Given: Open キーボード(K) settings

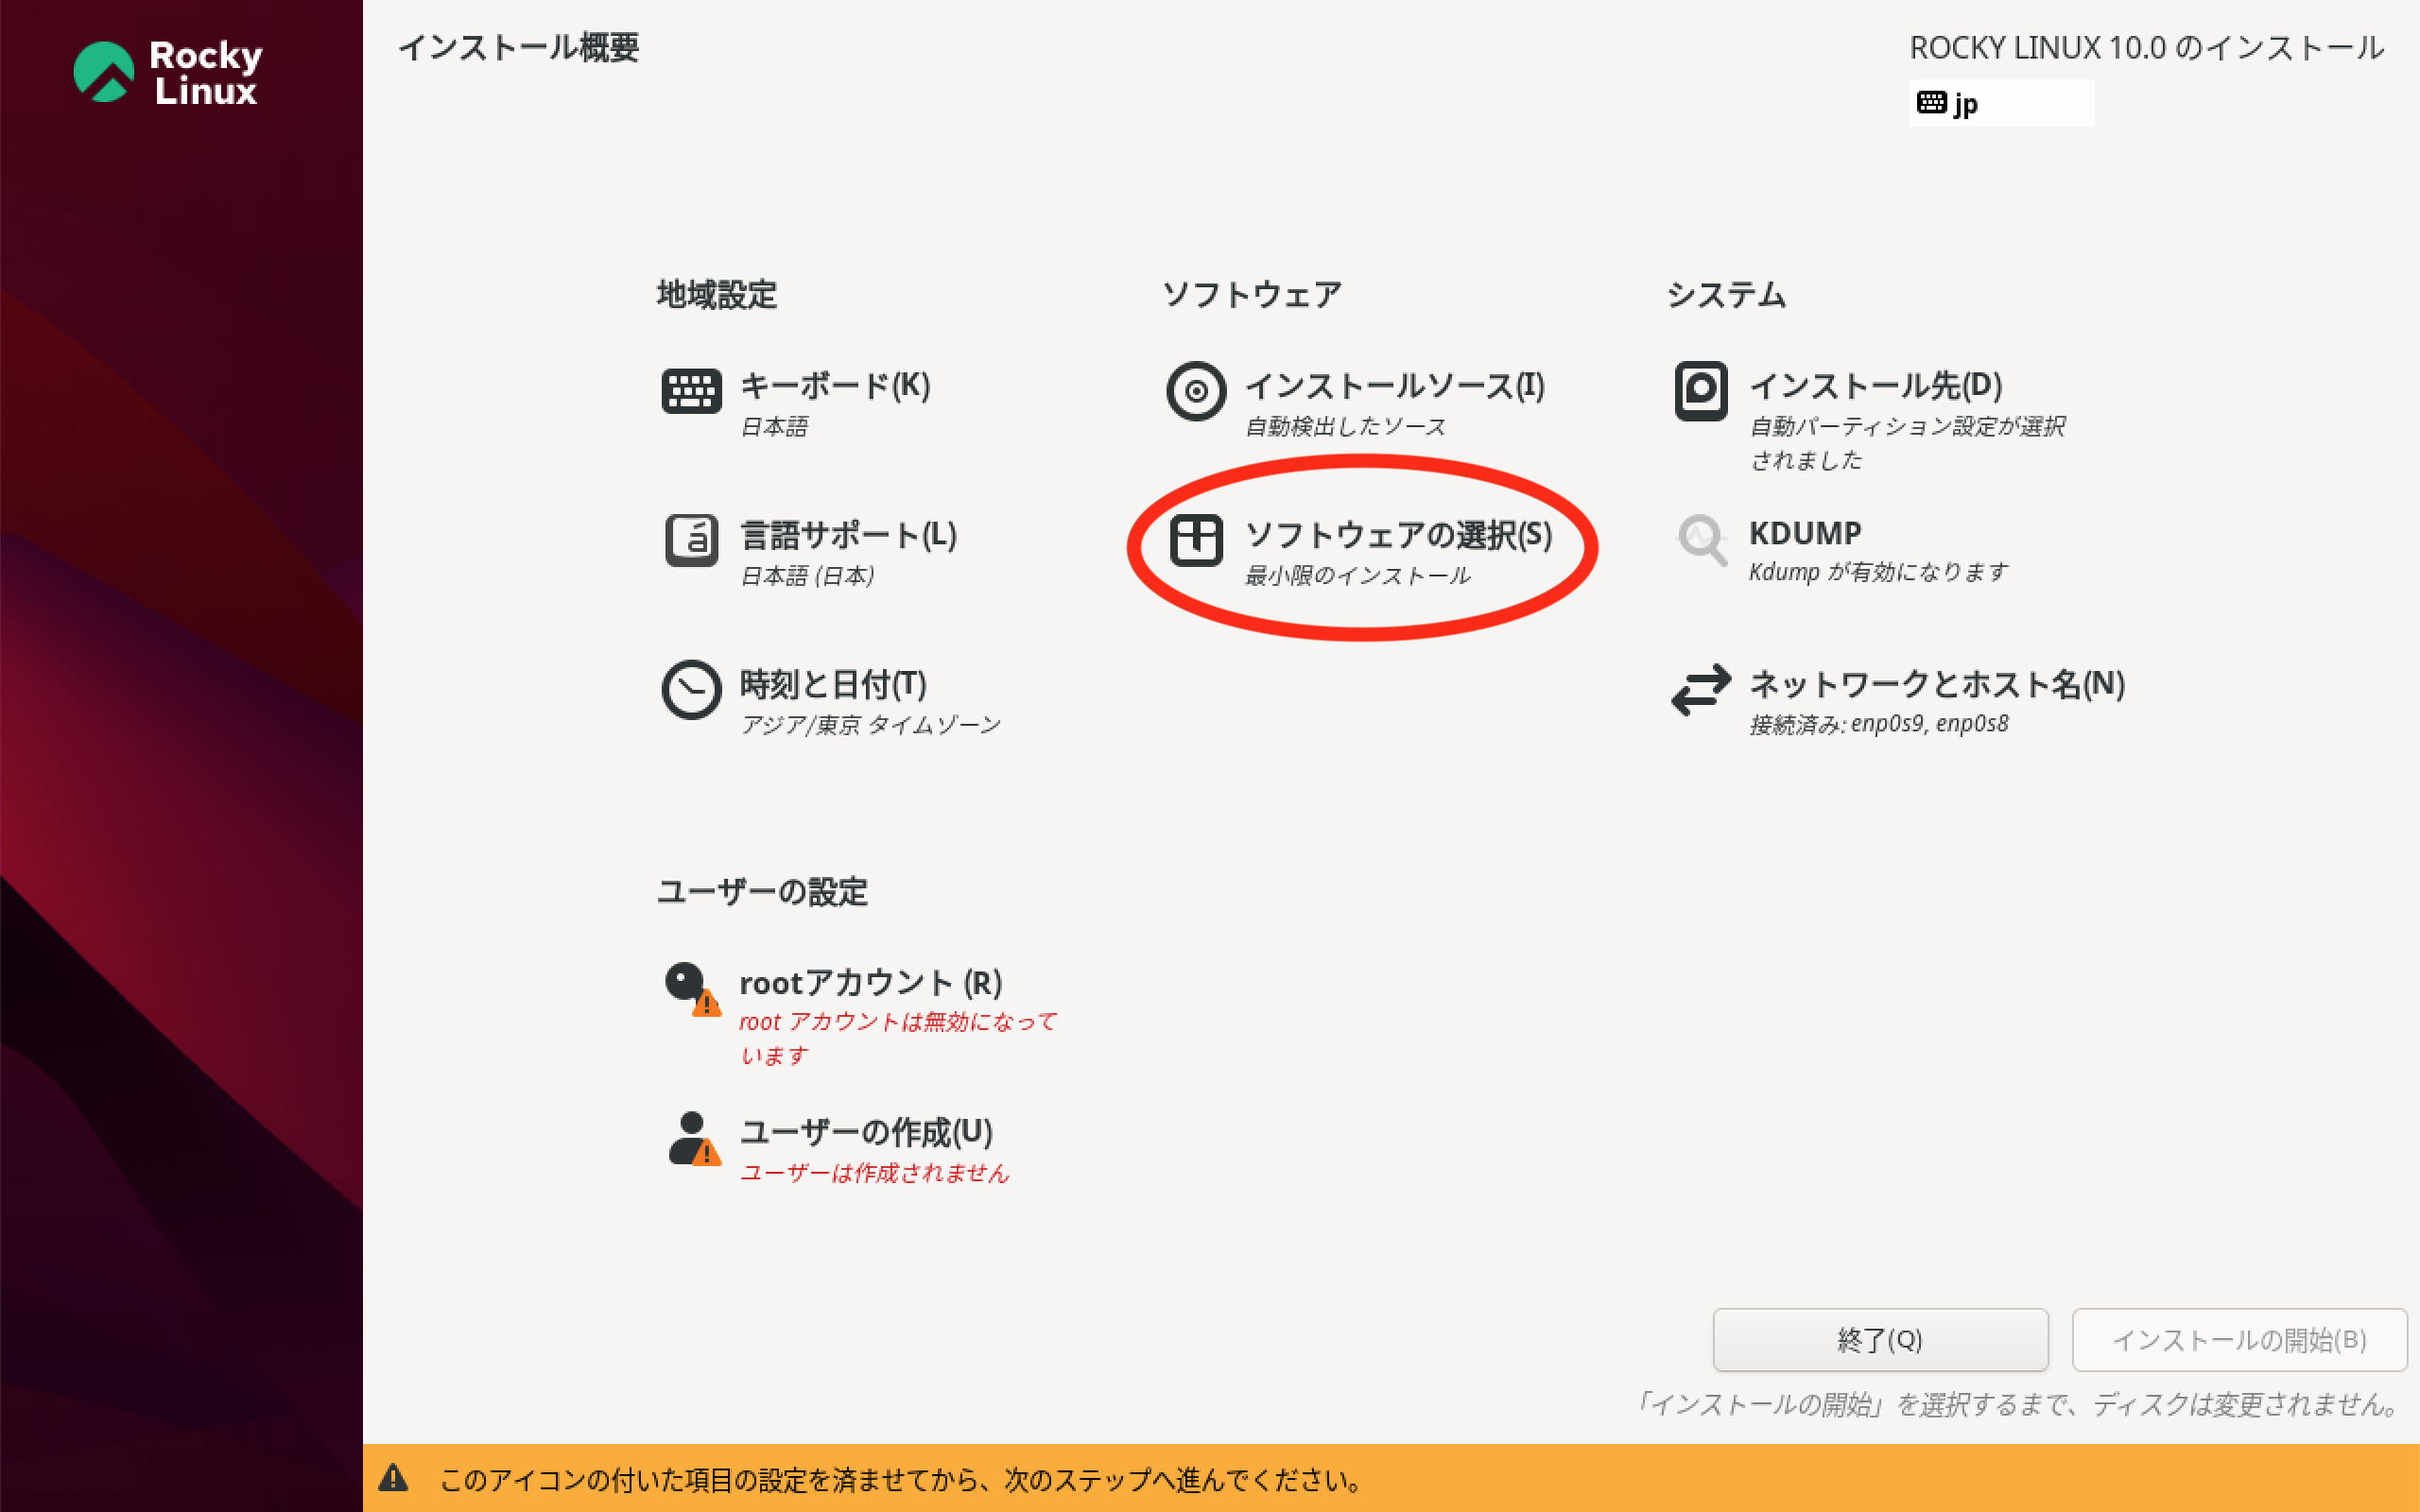Looking at the screenshot, I should tap(835, 385).
